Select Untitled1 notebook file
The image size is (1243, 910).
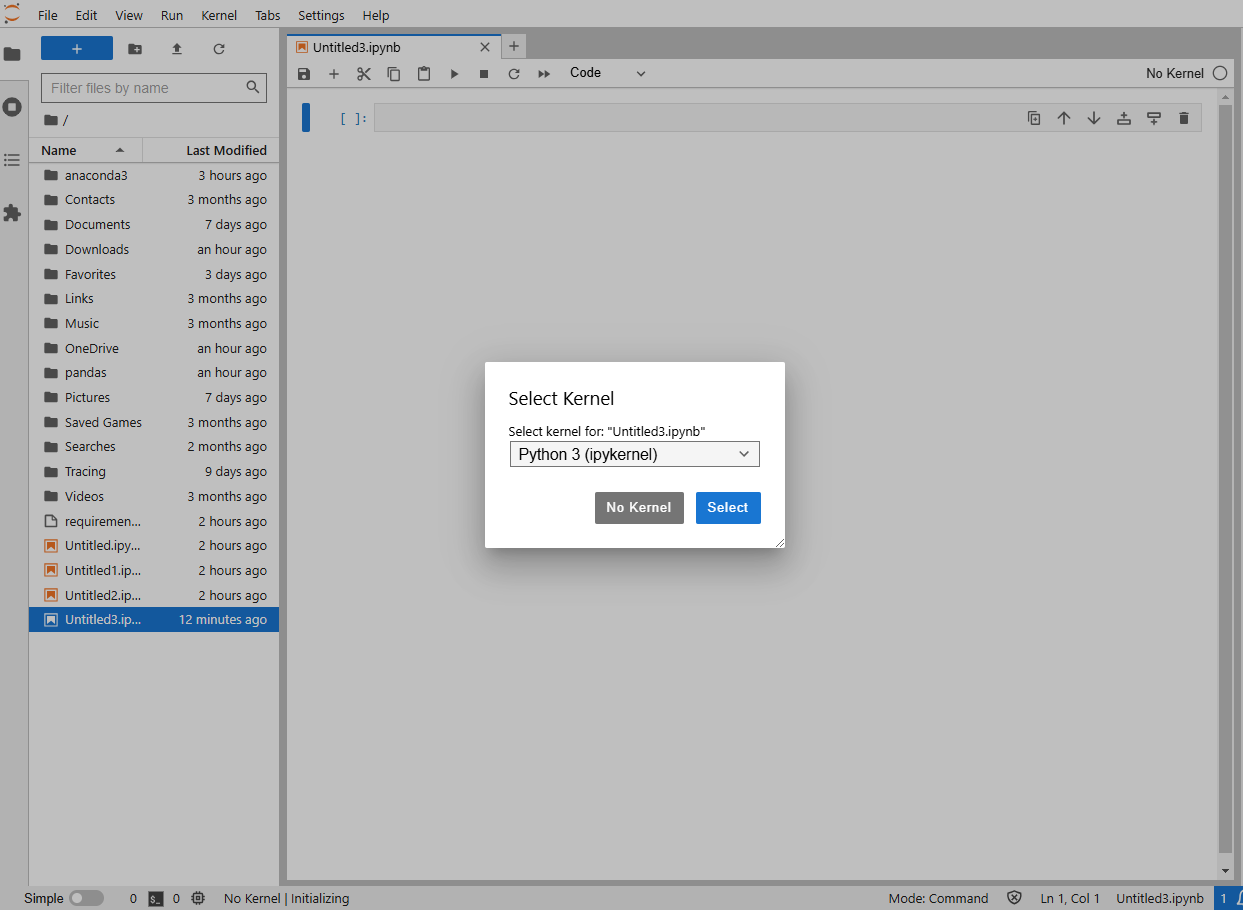tap(154, 570)
